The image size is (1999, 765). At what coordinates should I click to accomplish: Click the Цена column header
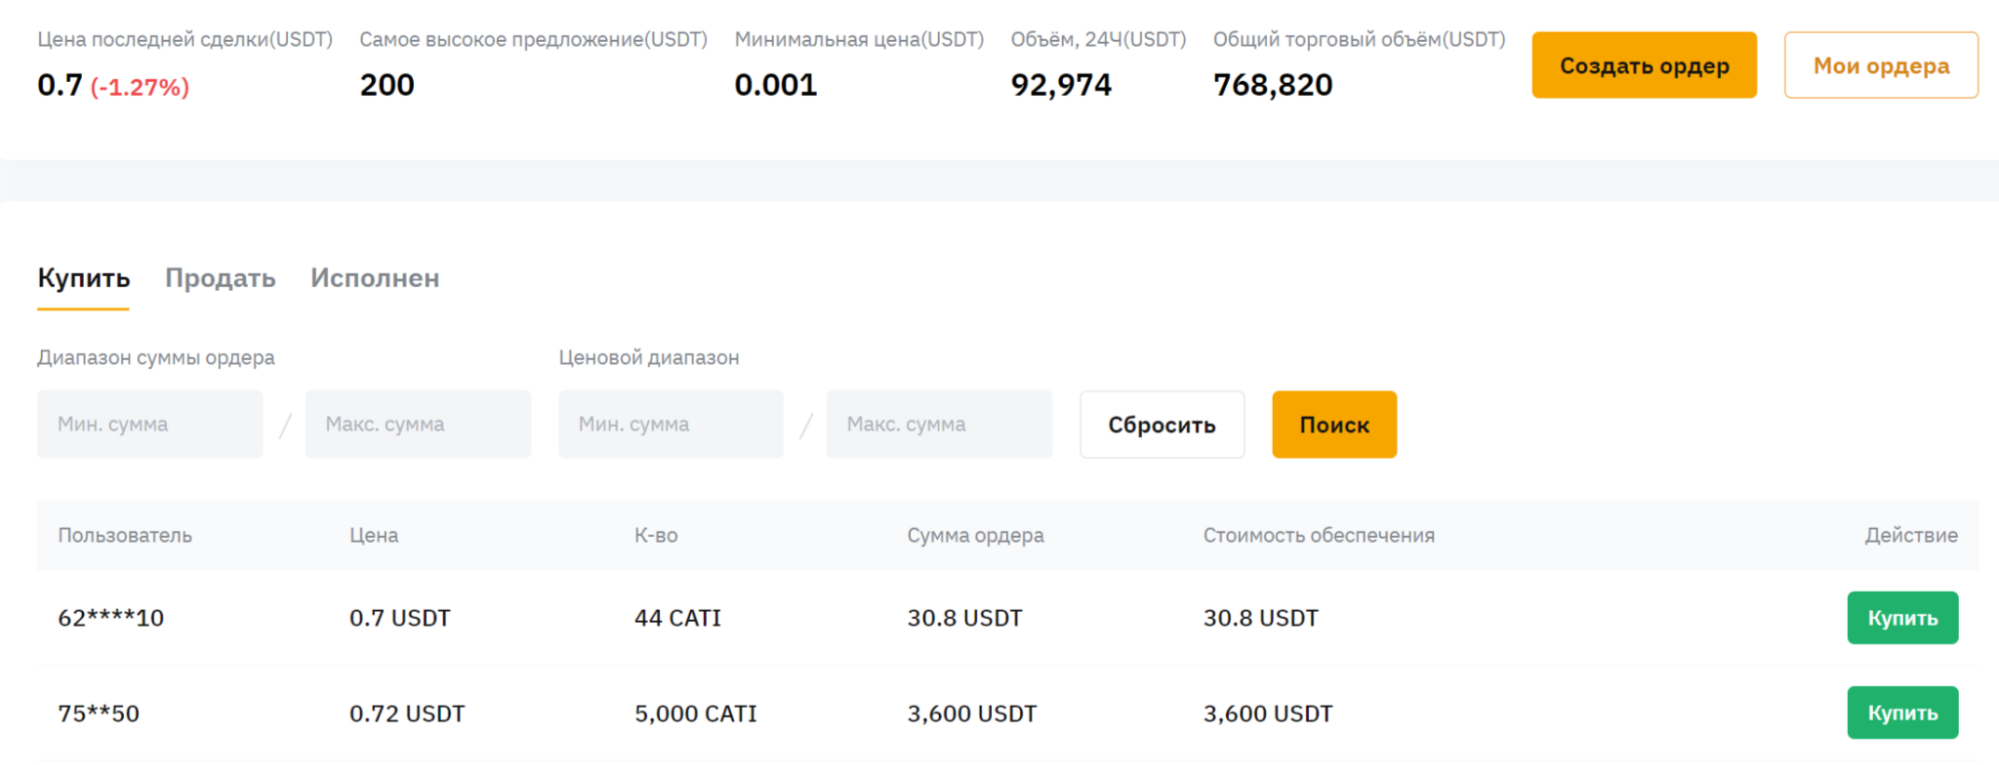point(374,535)
